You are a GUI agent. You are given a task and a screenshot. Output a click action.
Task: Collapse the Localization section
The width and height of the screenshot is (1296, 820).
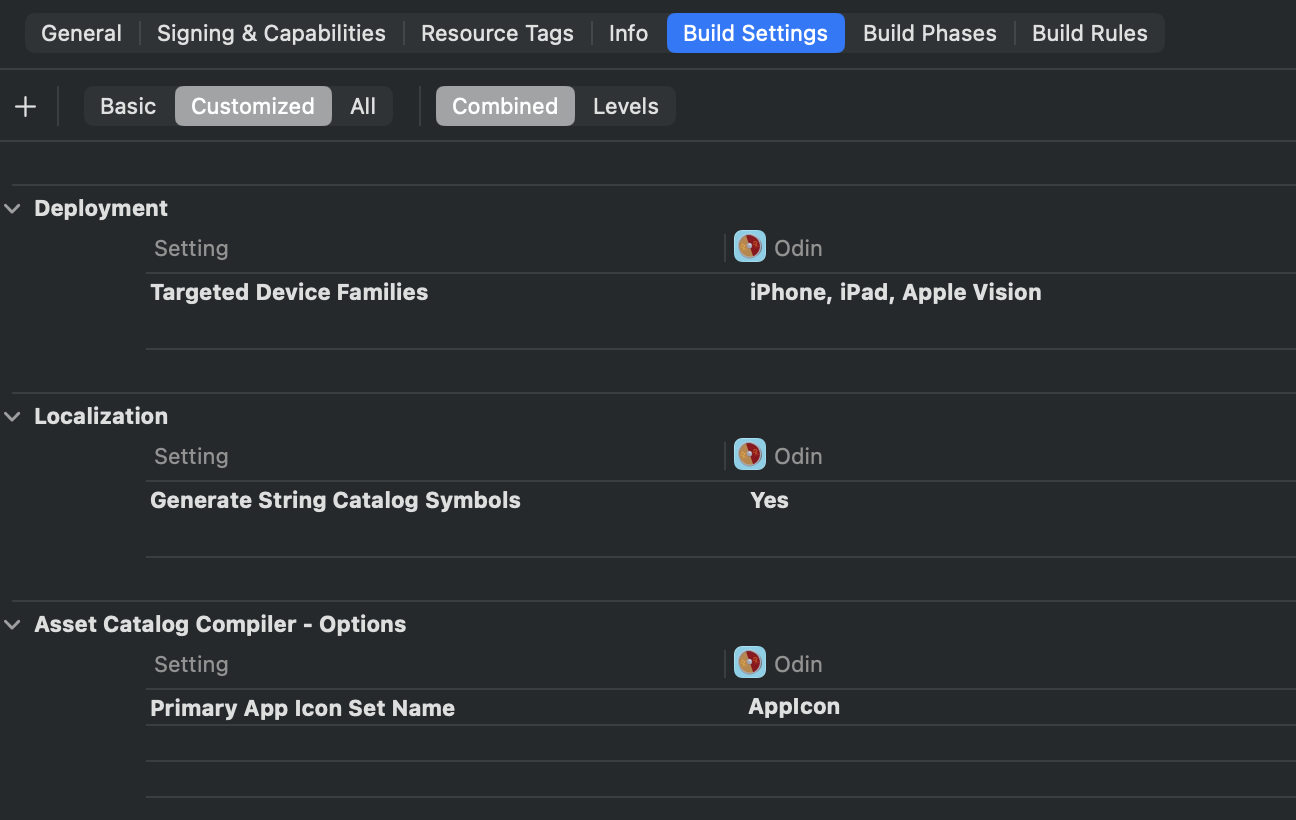click(13, 416)
